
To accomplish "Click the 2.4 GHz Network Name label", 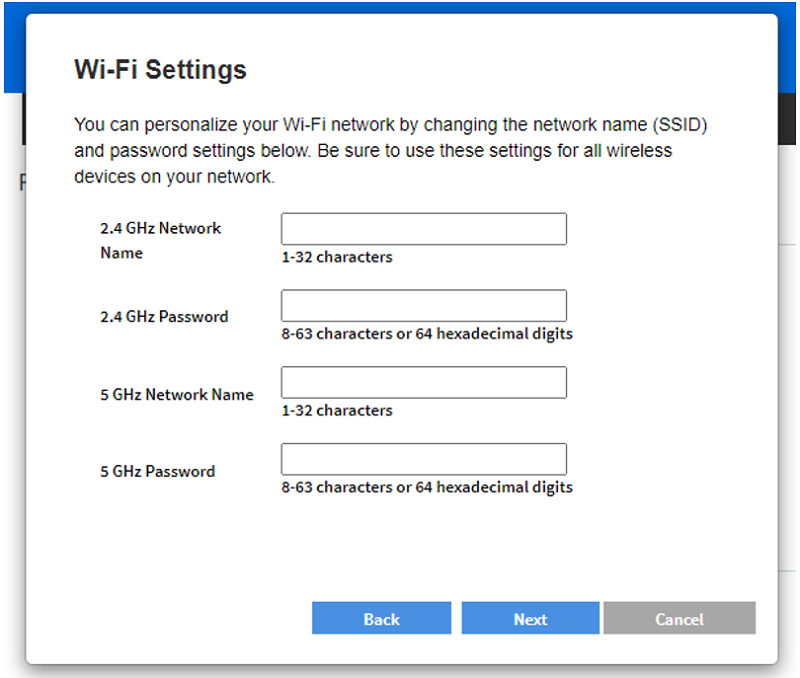I will (161, 240).
